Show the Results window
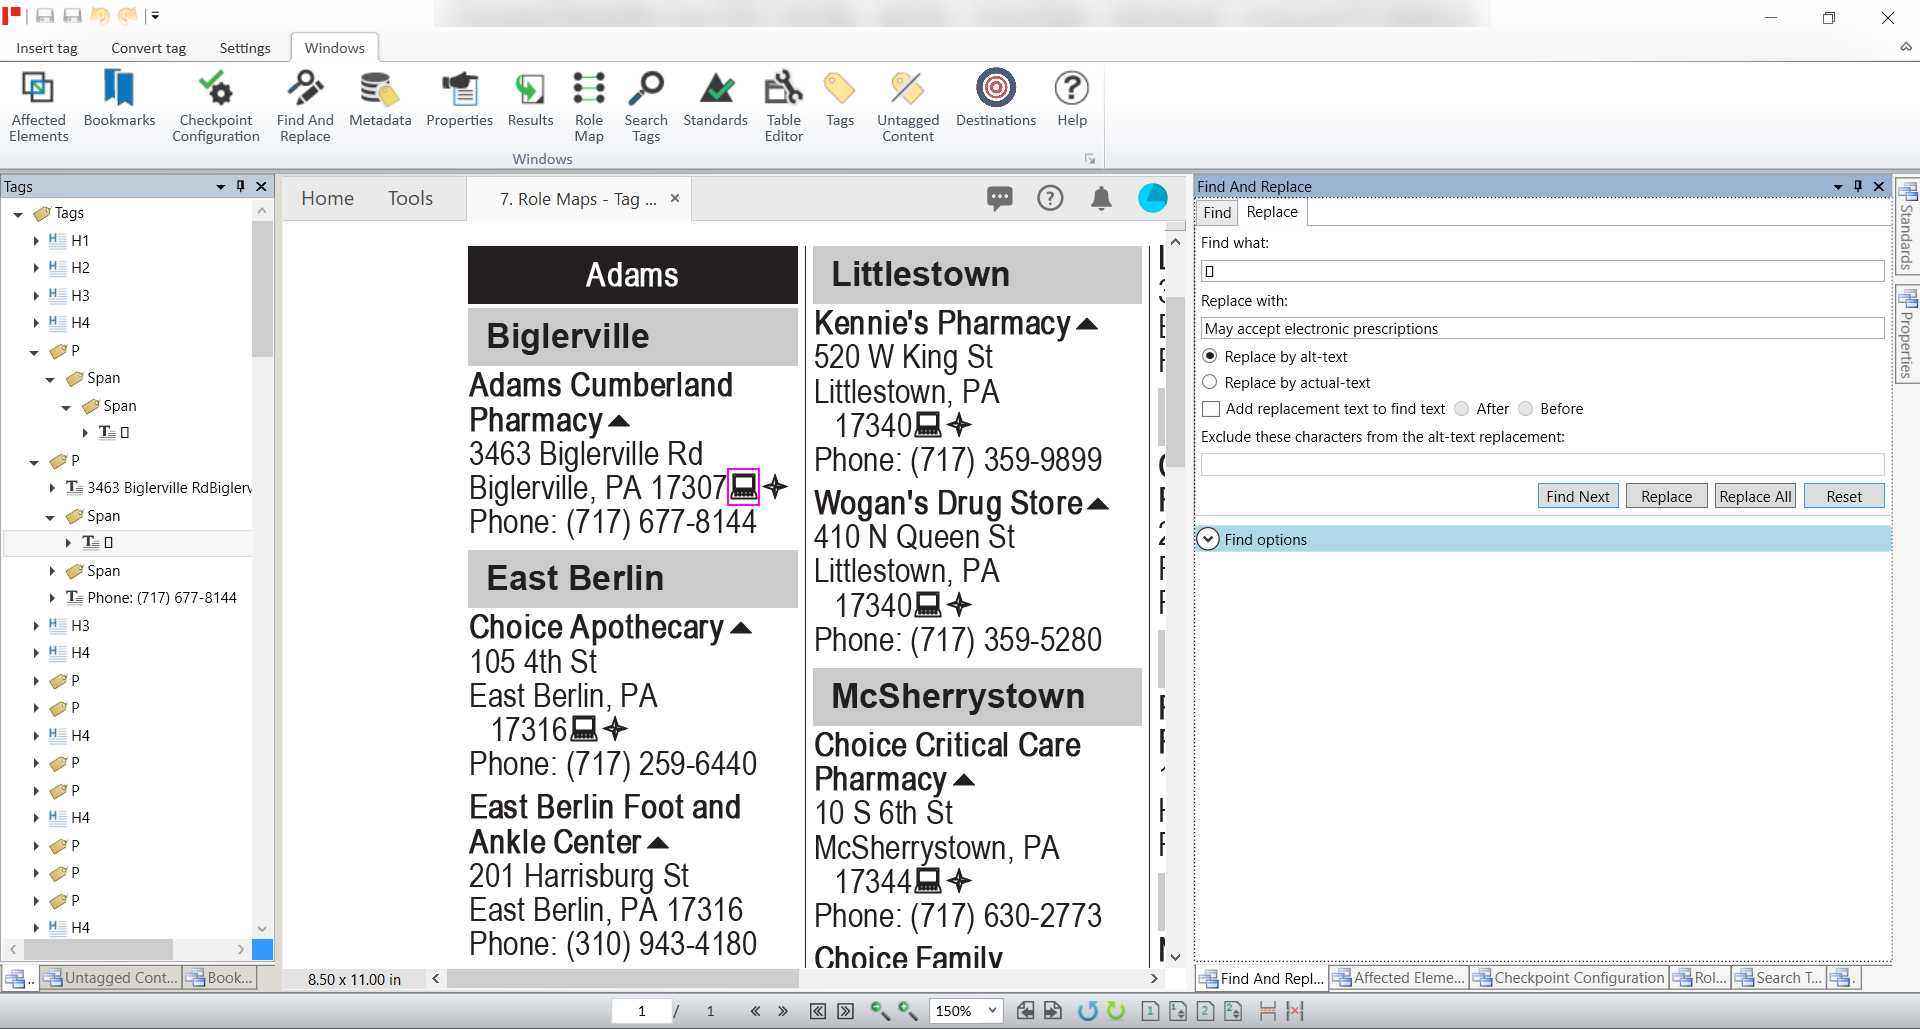The image size is (1920, 1030). pyautogui.click(x=530, y=99)
